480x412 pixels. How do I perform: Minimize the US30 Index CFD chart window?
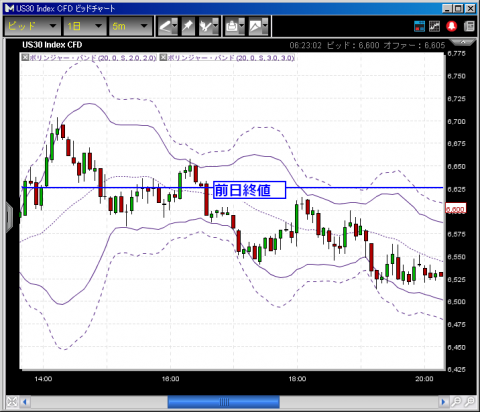(x=447, y=8)
